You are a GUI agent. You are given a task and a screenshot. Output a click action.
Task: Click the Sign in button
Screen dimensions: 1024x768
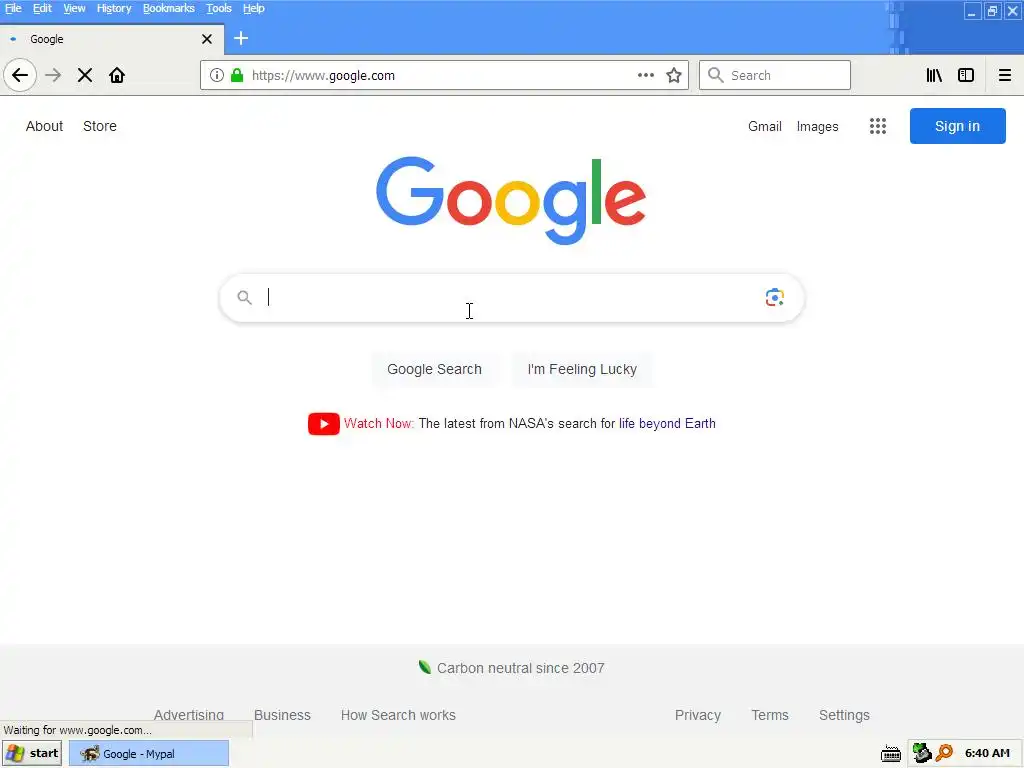click(957, 126)
